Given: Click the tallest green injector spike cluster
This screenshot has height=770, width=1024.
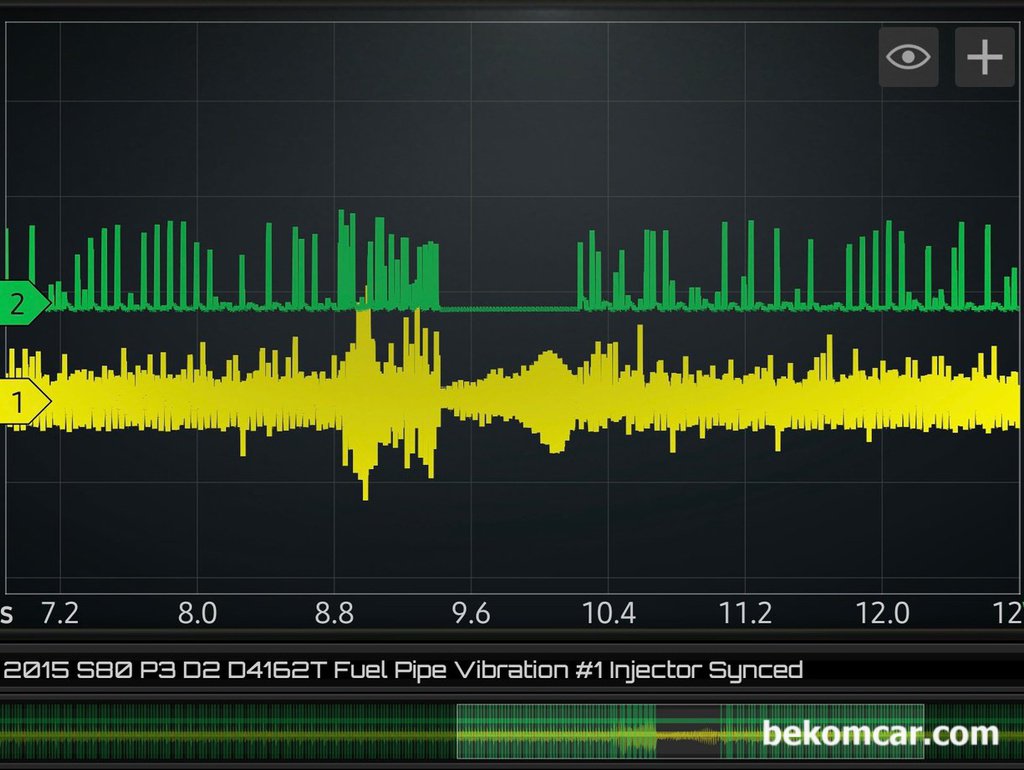Looking at the screenshot, I should click(346, 260).
